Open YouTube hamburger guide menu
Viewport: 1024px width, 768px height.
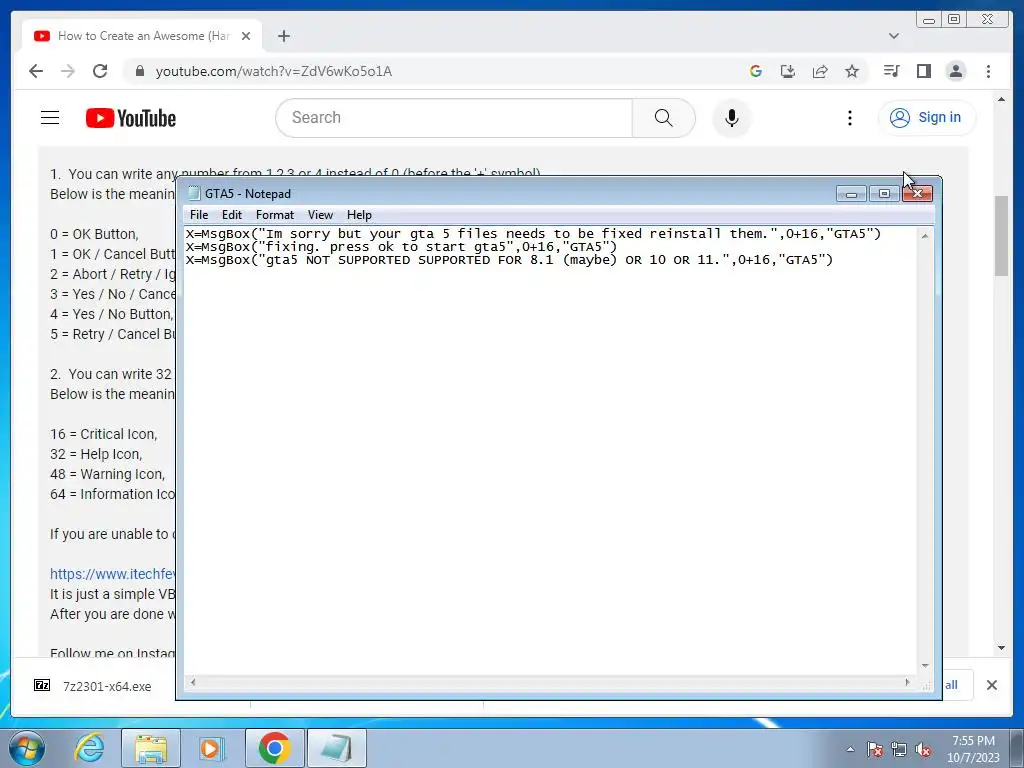point(50,118)
